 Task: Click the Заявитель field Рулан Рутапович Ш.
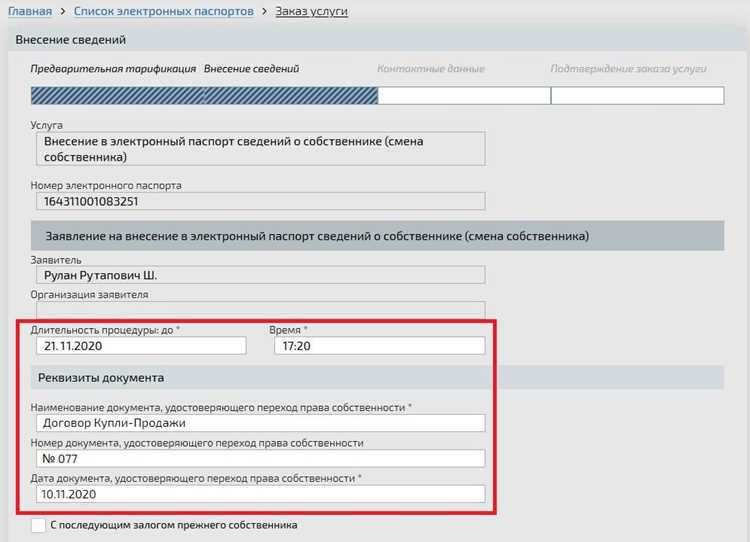point(261,275)
